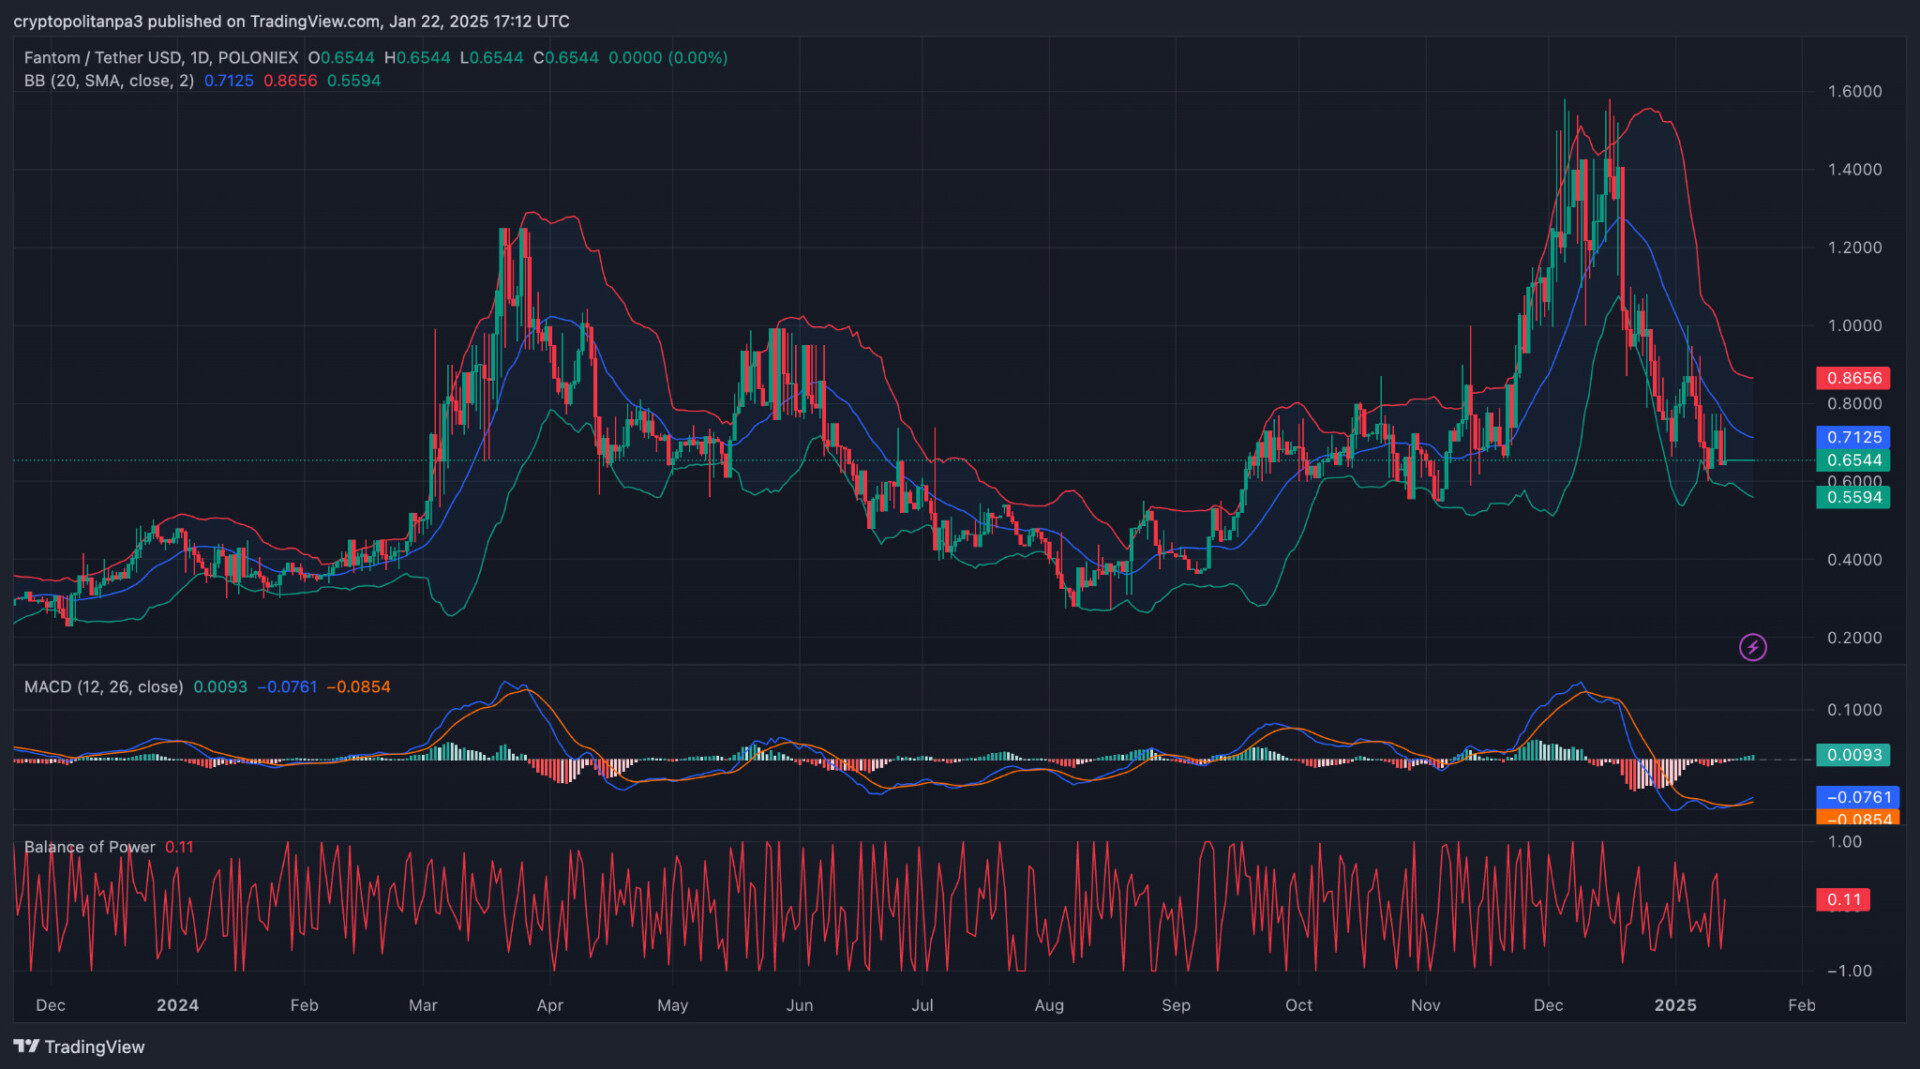Click the blue -0.0761 MACD value tag
Image resolution: width=1920 pixels, height=1069 pixels.
[x=1857, y=797]
